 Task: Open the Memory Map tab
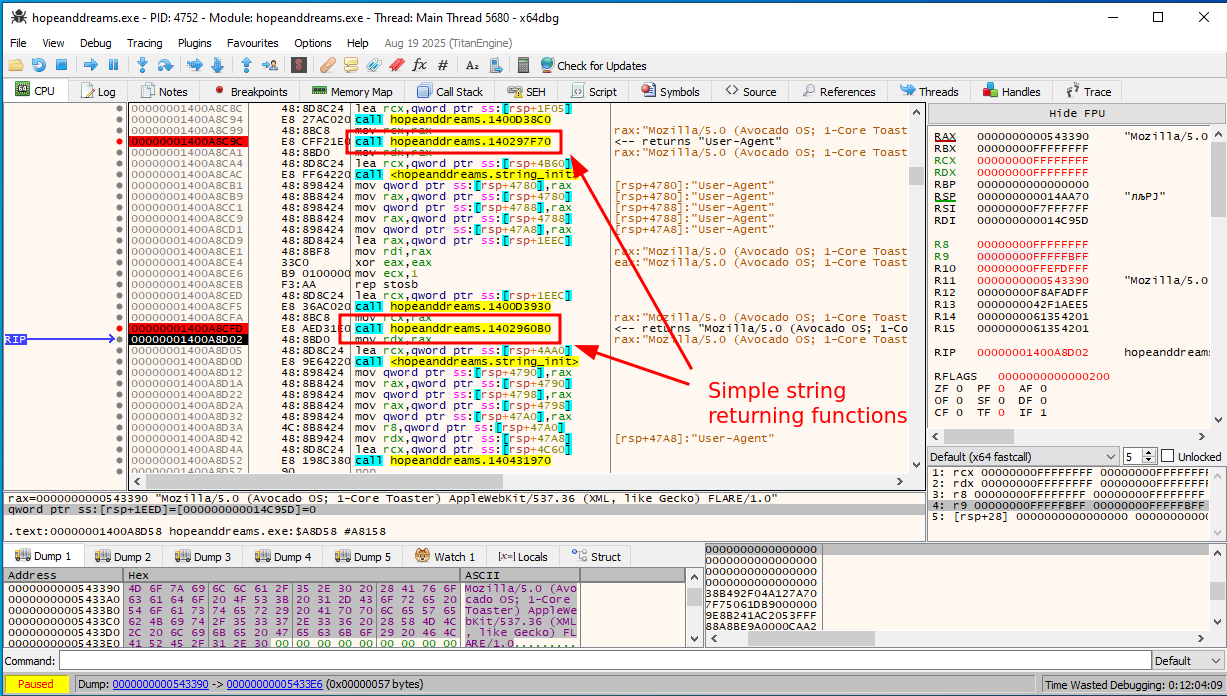[x=352, y=91]
